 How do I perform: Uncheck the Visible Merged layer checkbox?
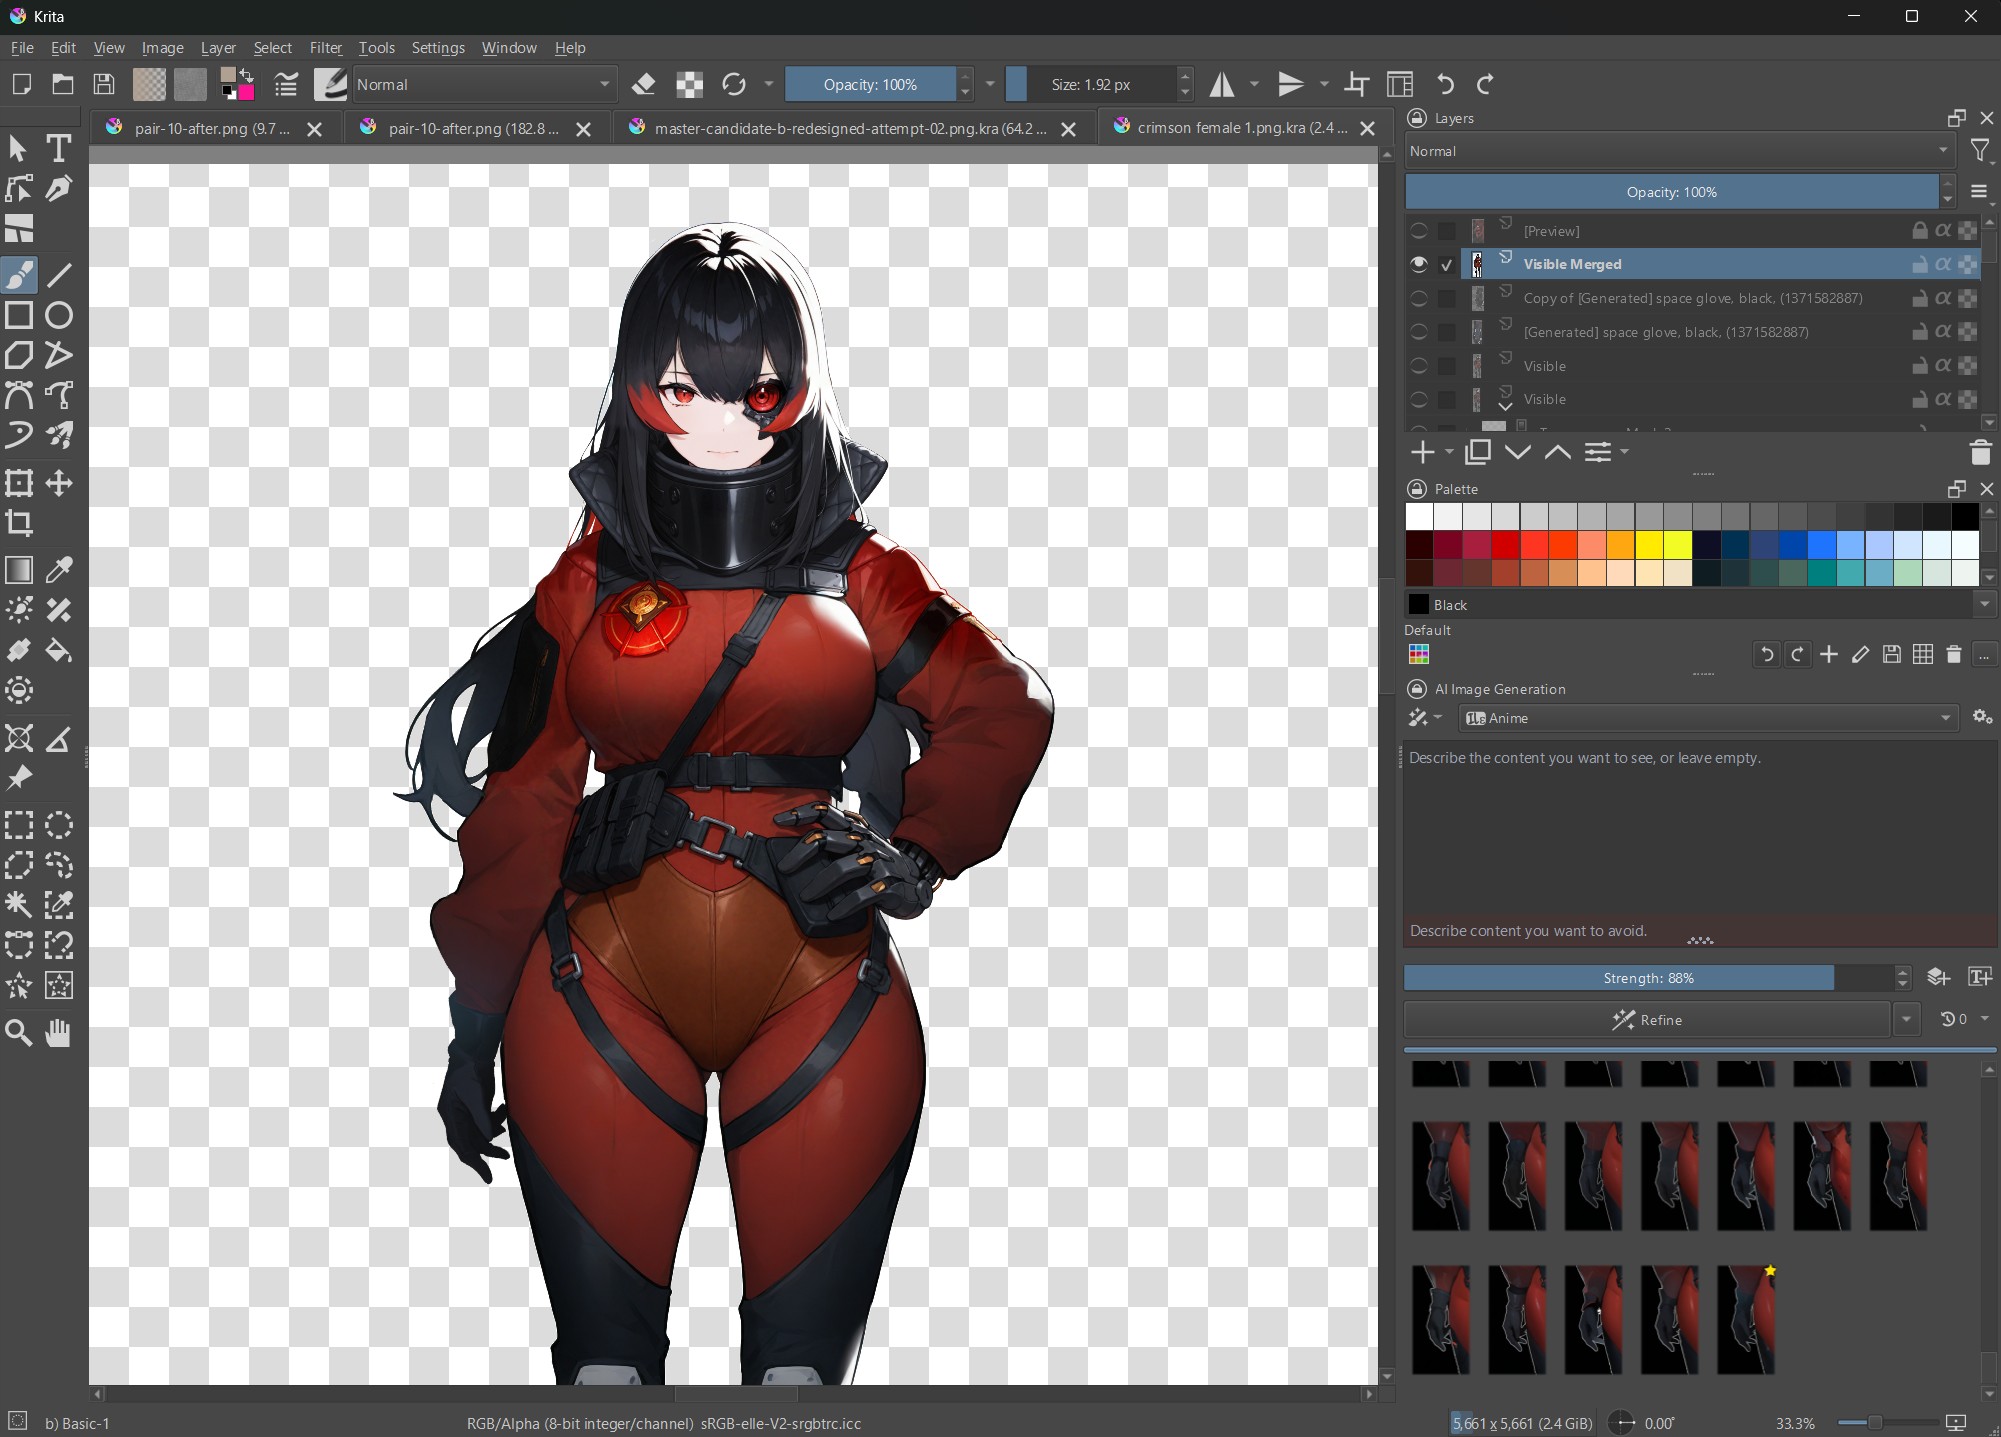[x=1446, y=265]
